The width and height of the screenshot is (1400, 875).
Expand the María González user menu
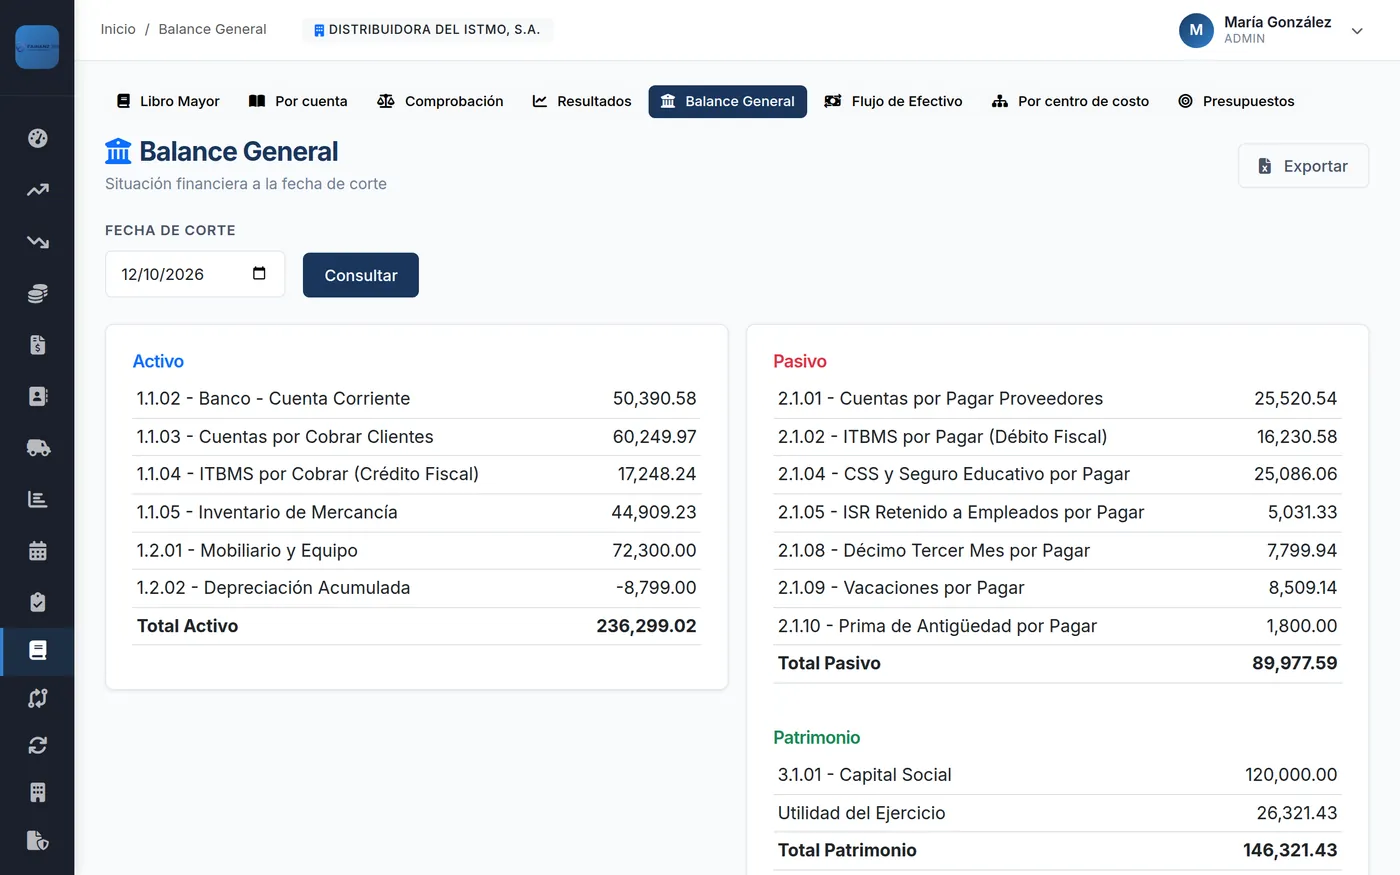[1357, 31]
